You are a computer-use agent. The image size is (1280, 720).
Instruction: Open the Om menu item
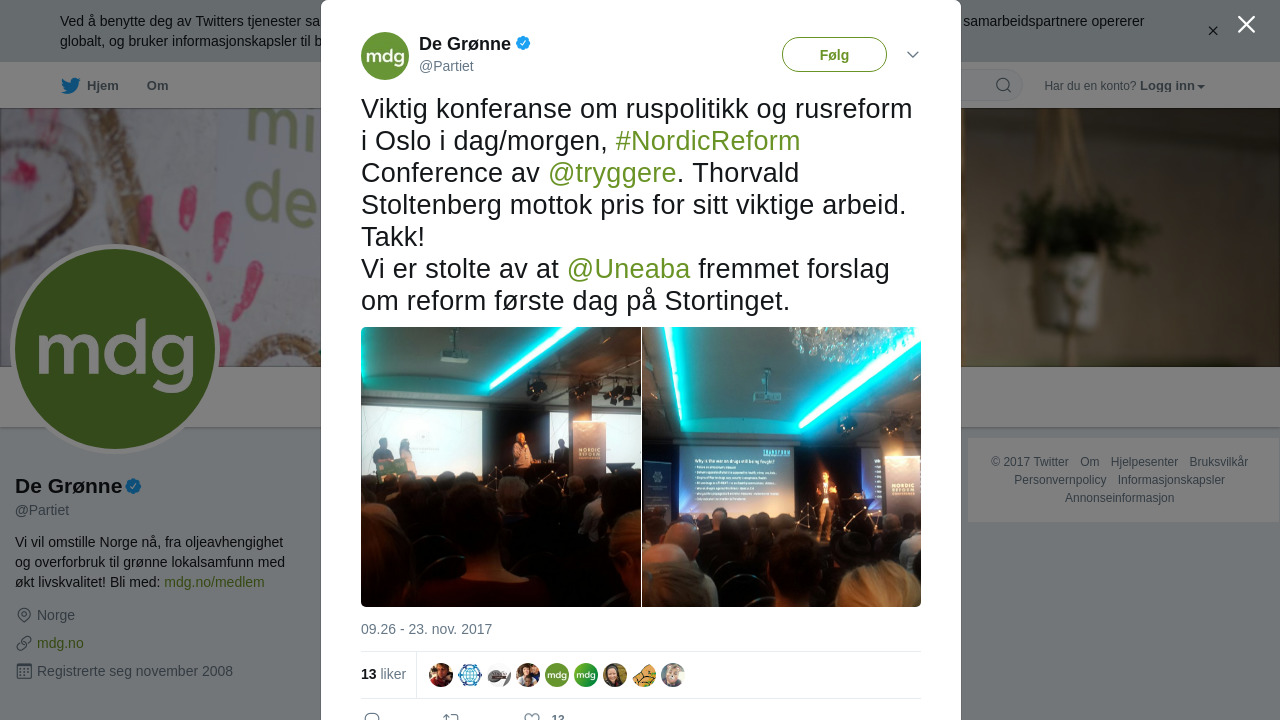tap(158, 86)
